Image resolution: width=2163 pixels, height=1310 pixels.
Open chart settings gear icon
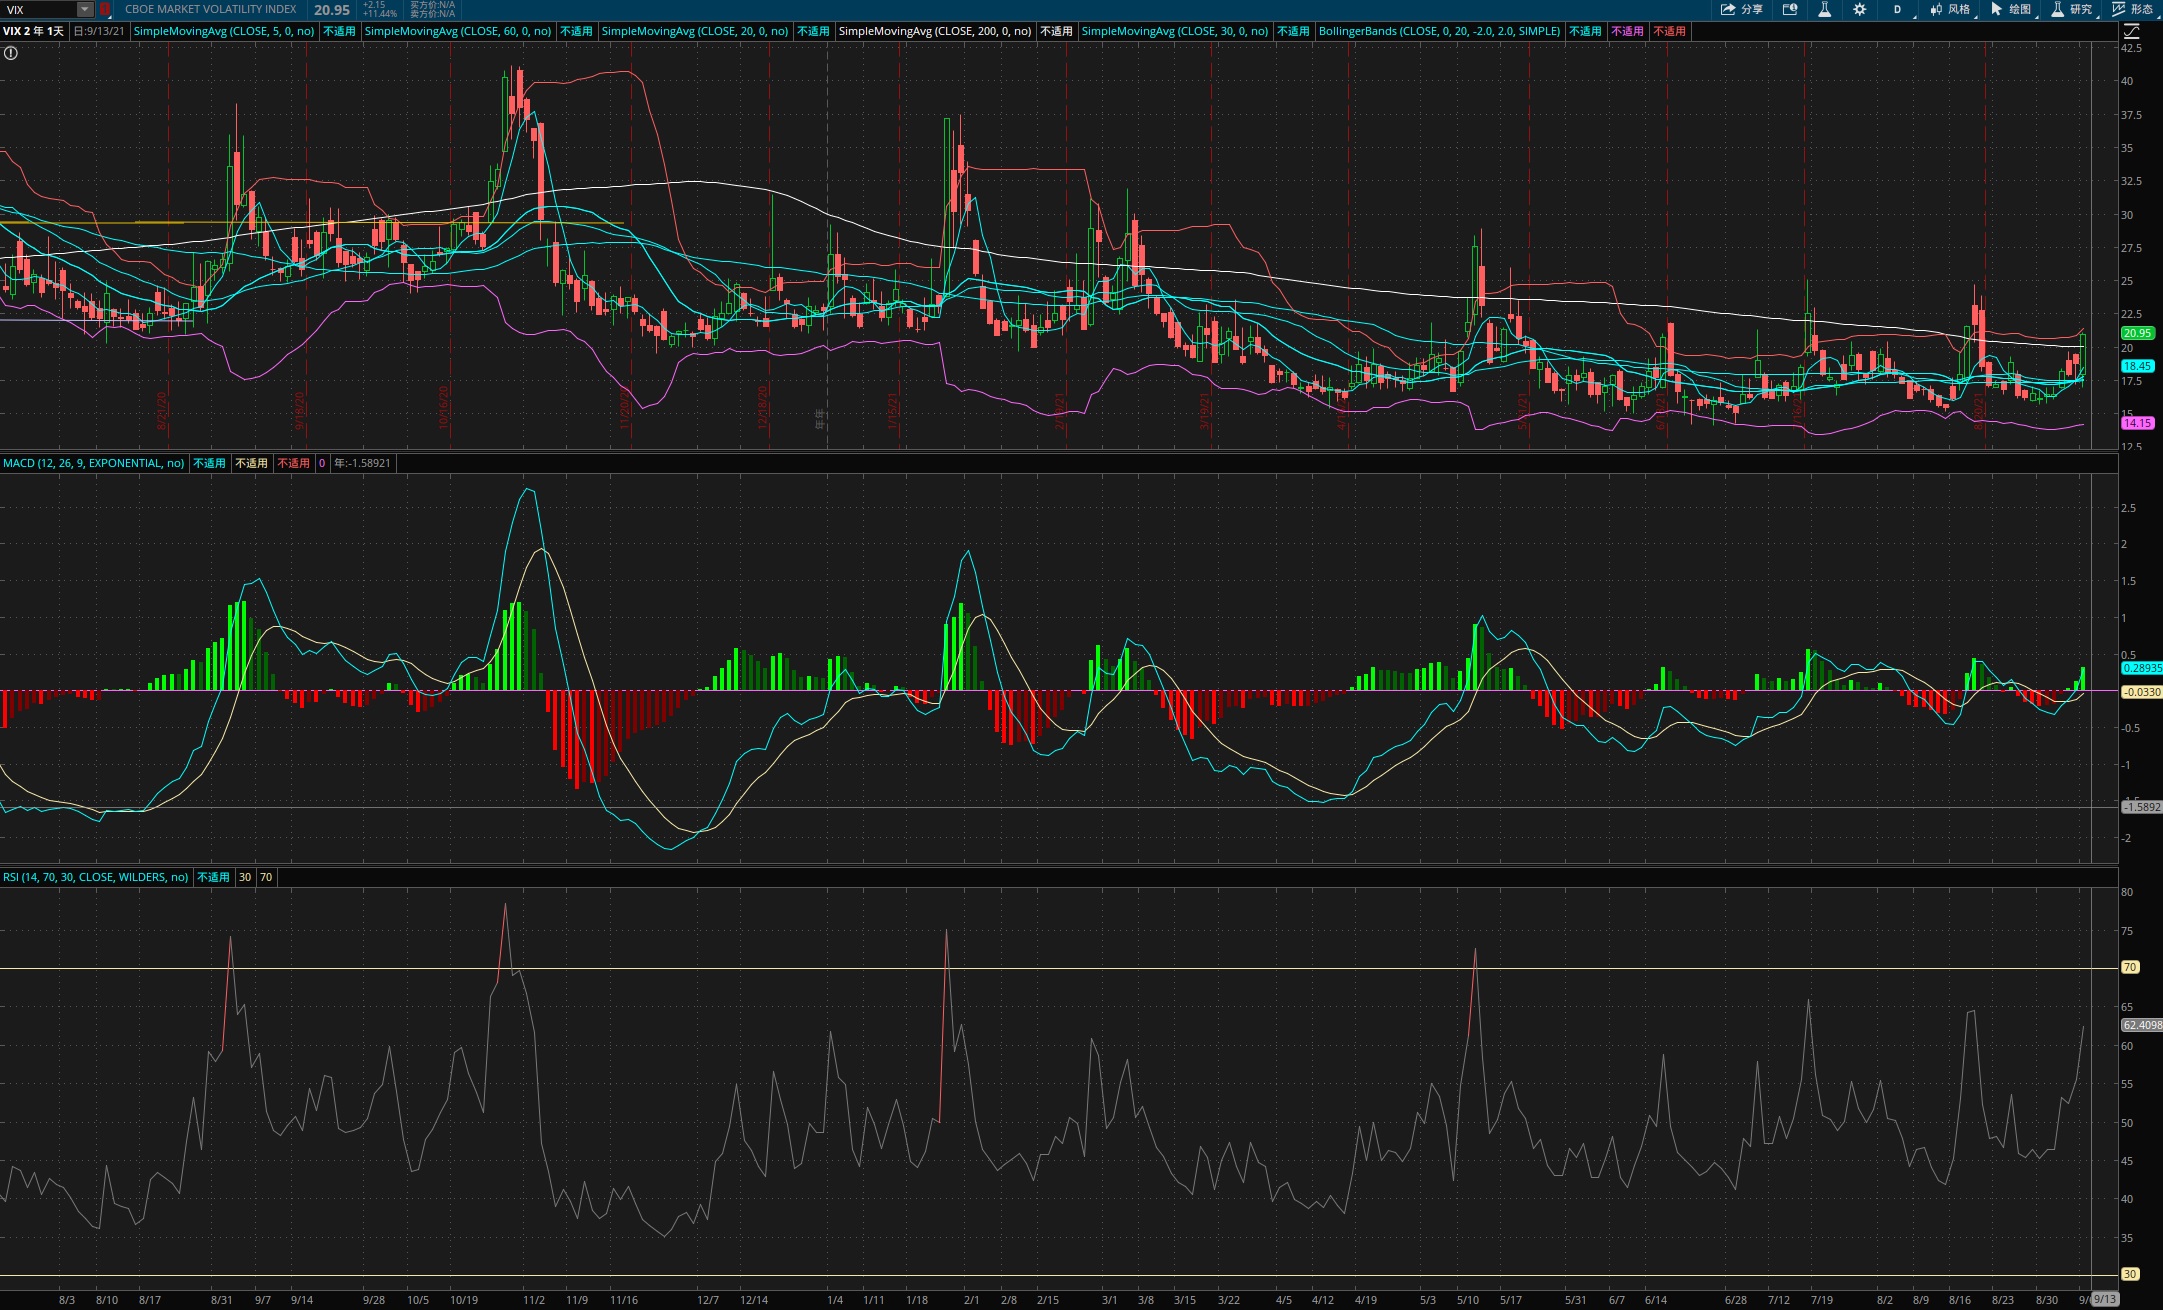(x=1859, y=9)
